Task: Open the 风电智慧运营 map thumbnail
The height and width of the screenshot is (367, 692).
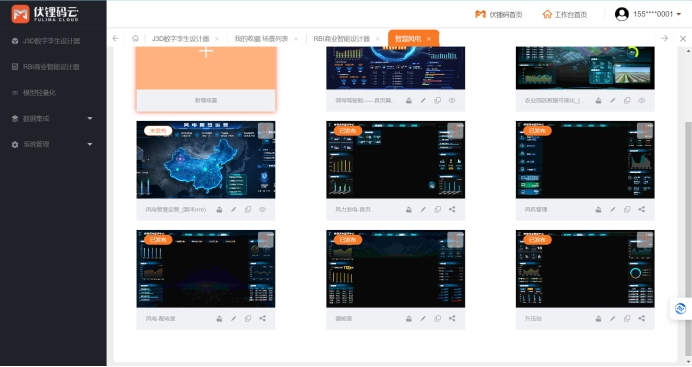Action: pos(206,160)
